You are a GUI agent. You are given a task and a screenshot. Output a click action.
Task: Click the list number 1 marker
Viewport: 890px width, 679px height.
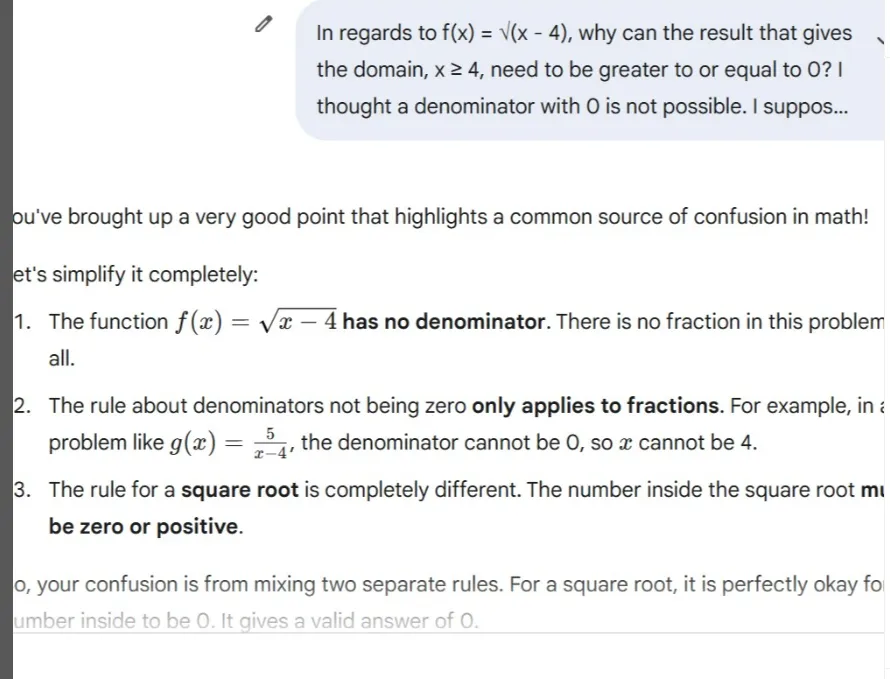point(22,322)
